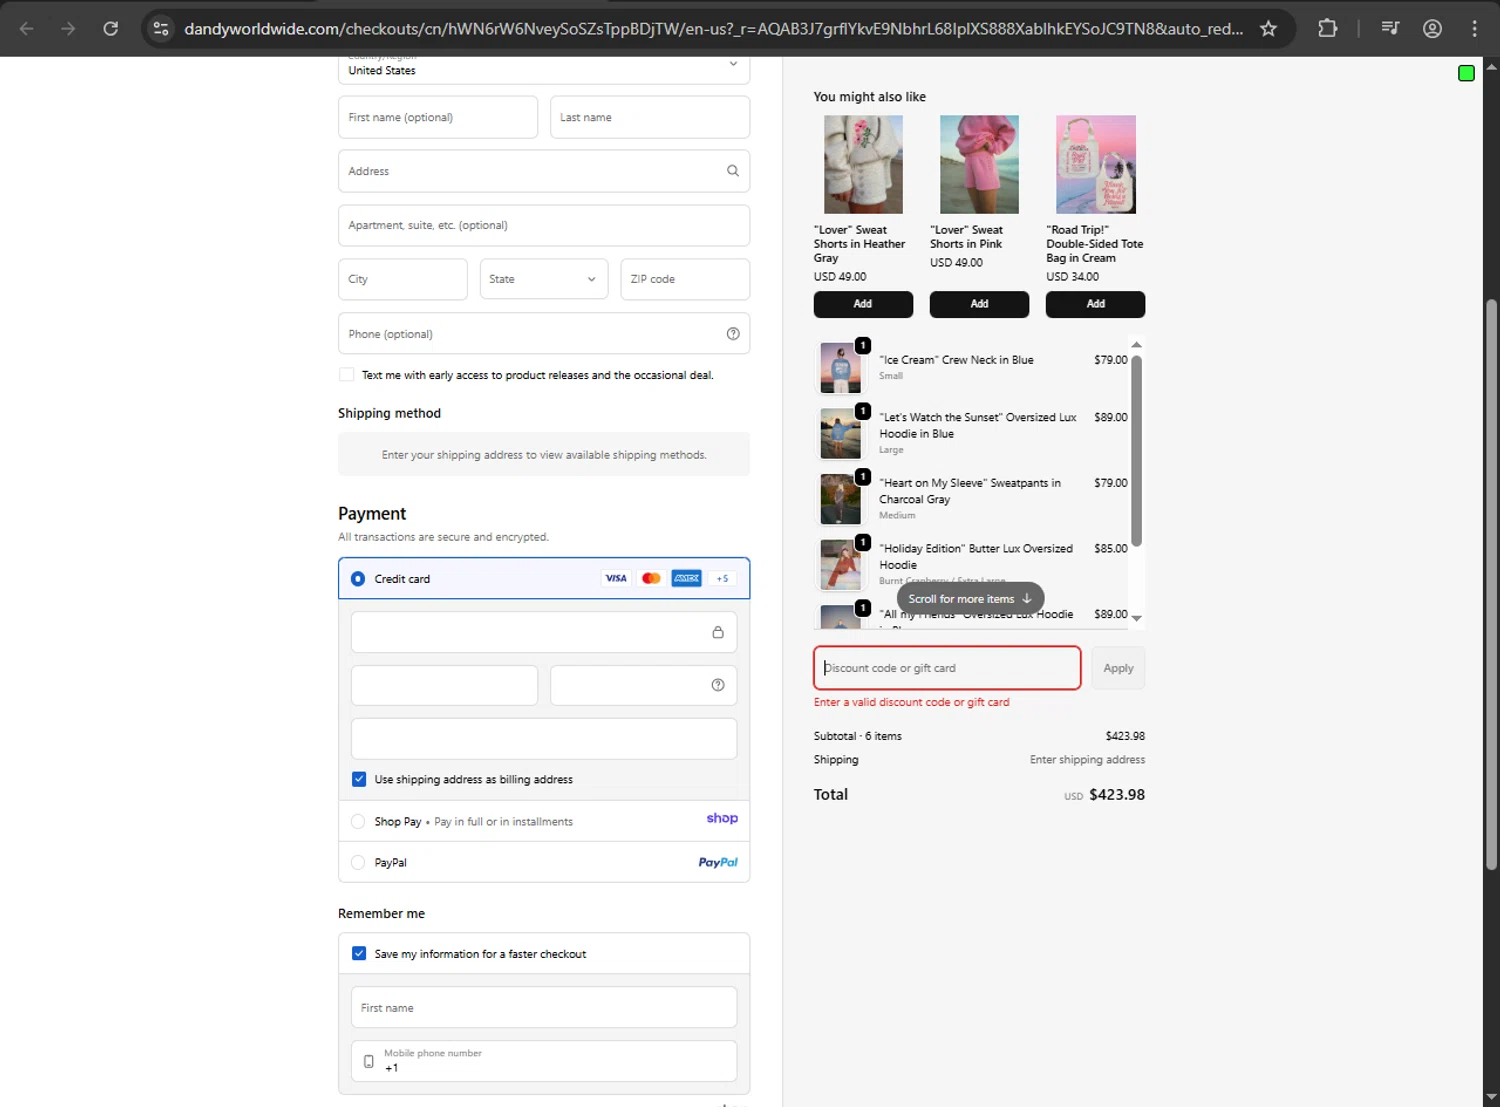The image size is (1500, 1107).
Task: Add Lover Sweat Shorts in Pink
Action: (x=979, y=304)
